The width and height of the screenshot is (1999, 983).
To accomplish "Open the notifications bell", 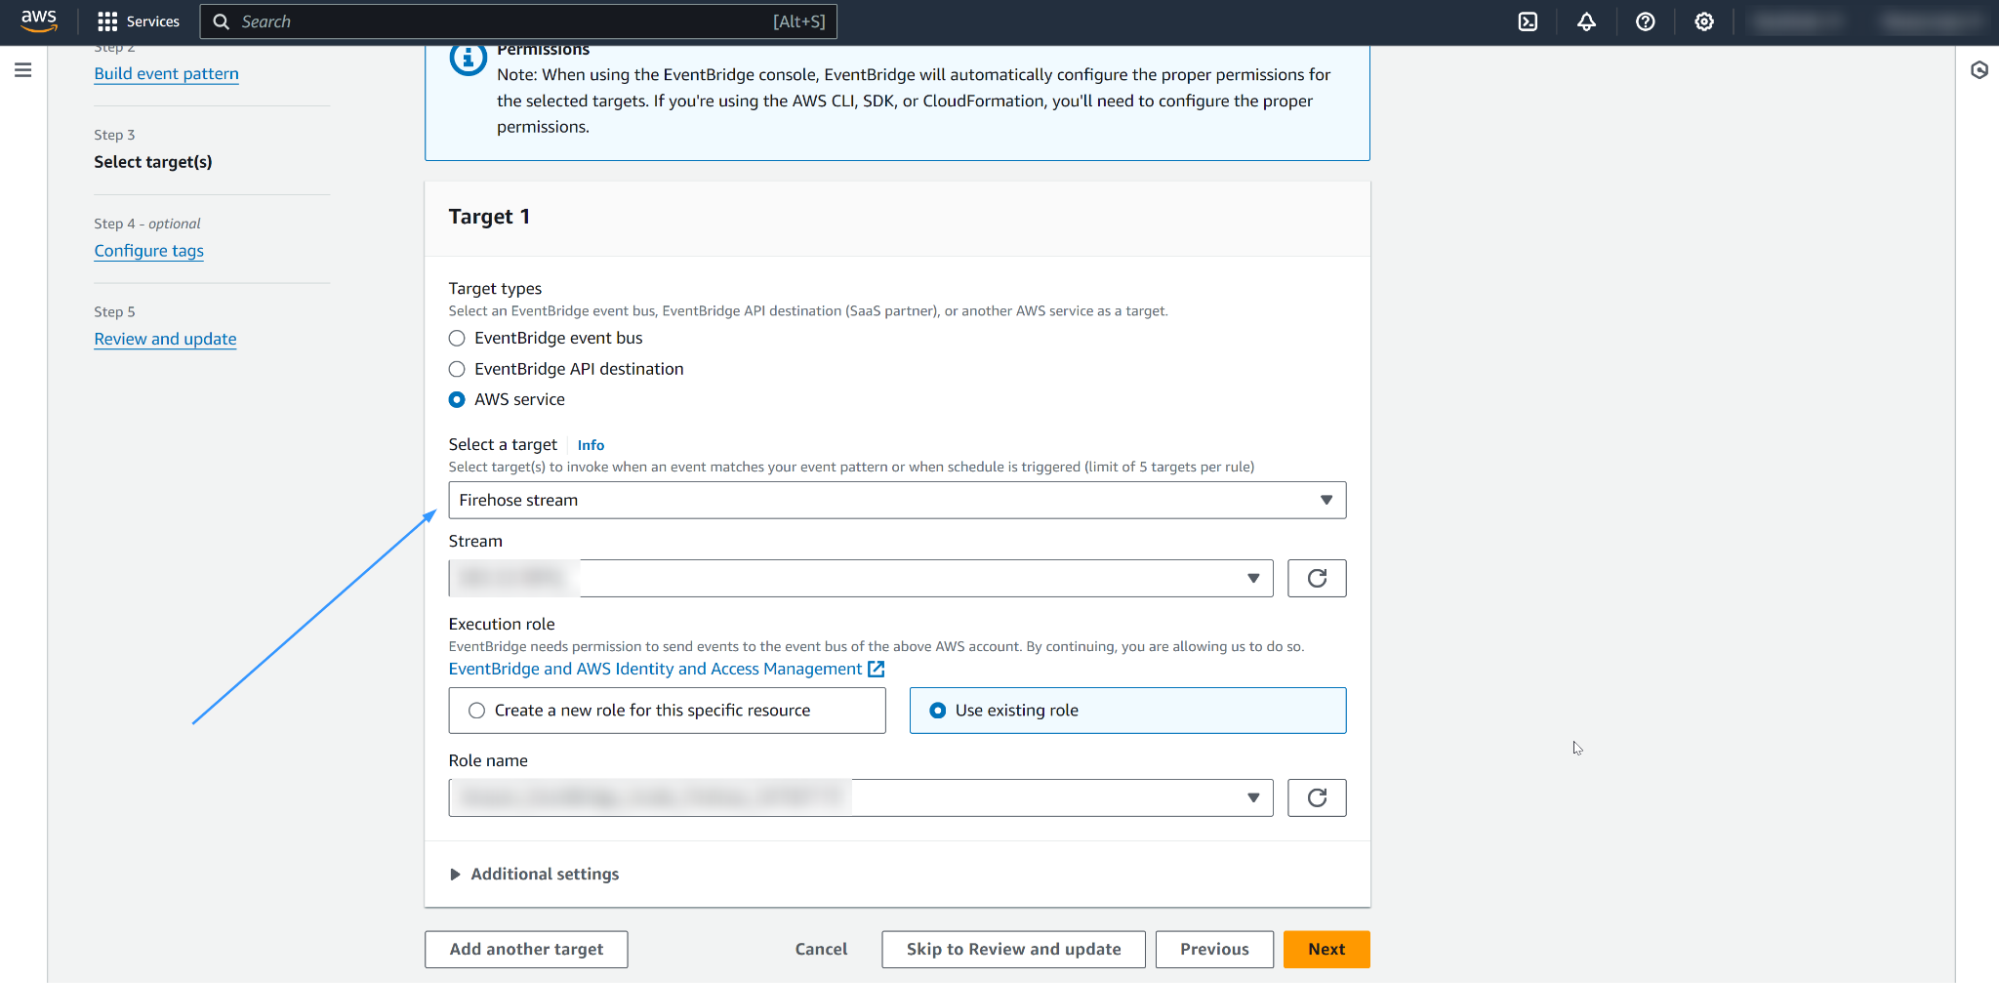I will tap(1586, 21).
